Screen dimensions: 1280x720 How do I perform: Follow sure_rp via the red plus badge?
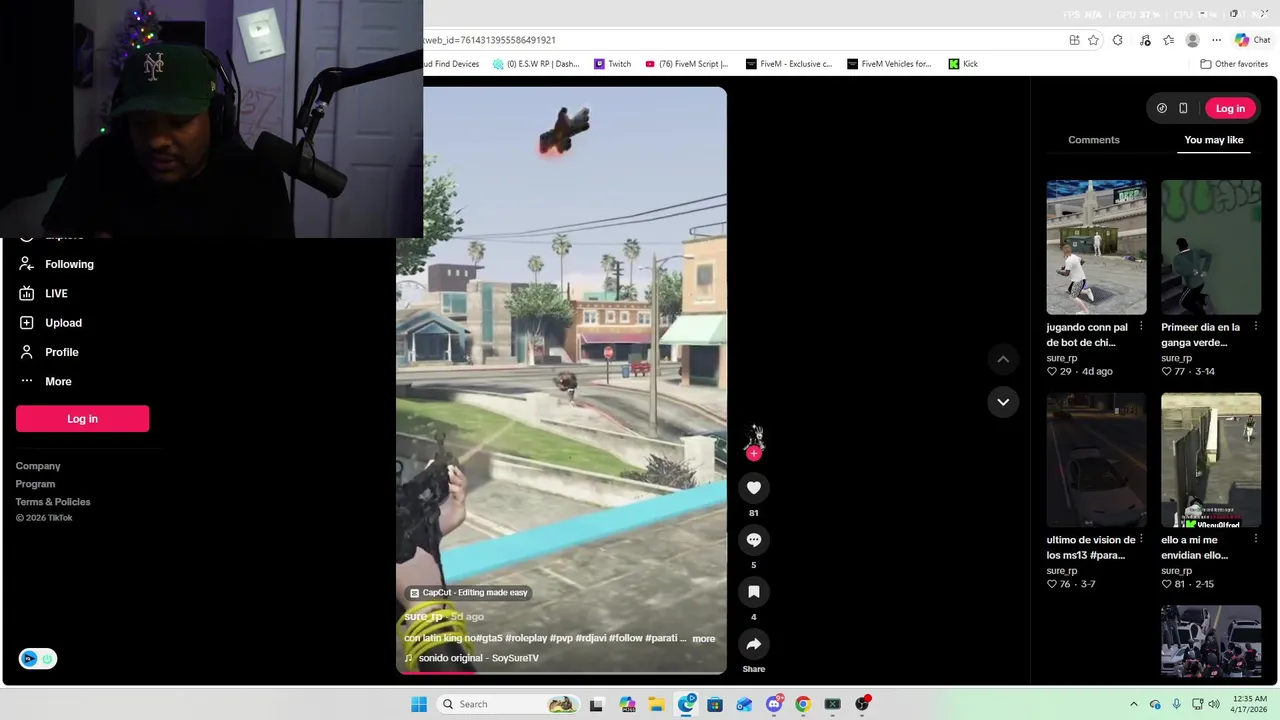pos(754,453)
